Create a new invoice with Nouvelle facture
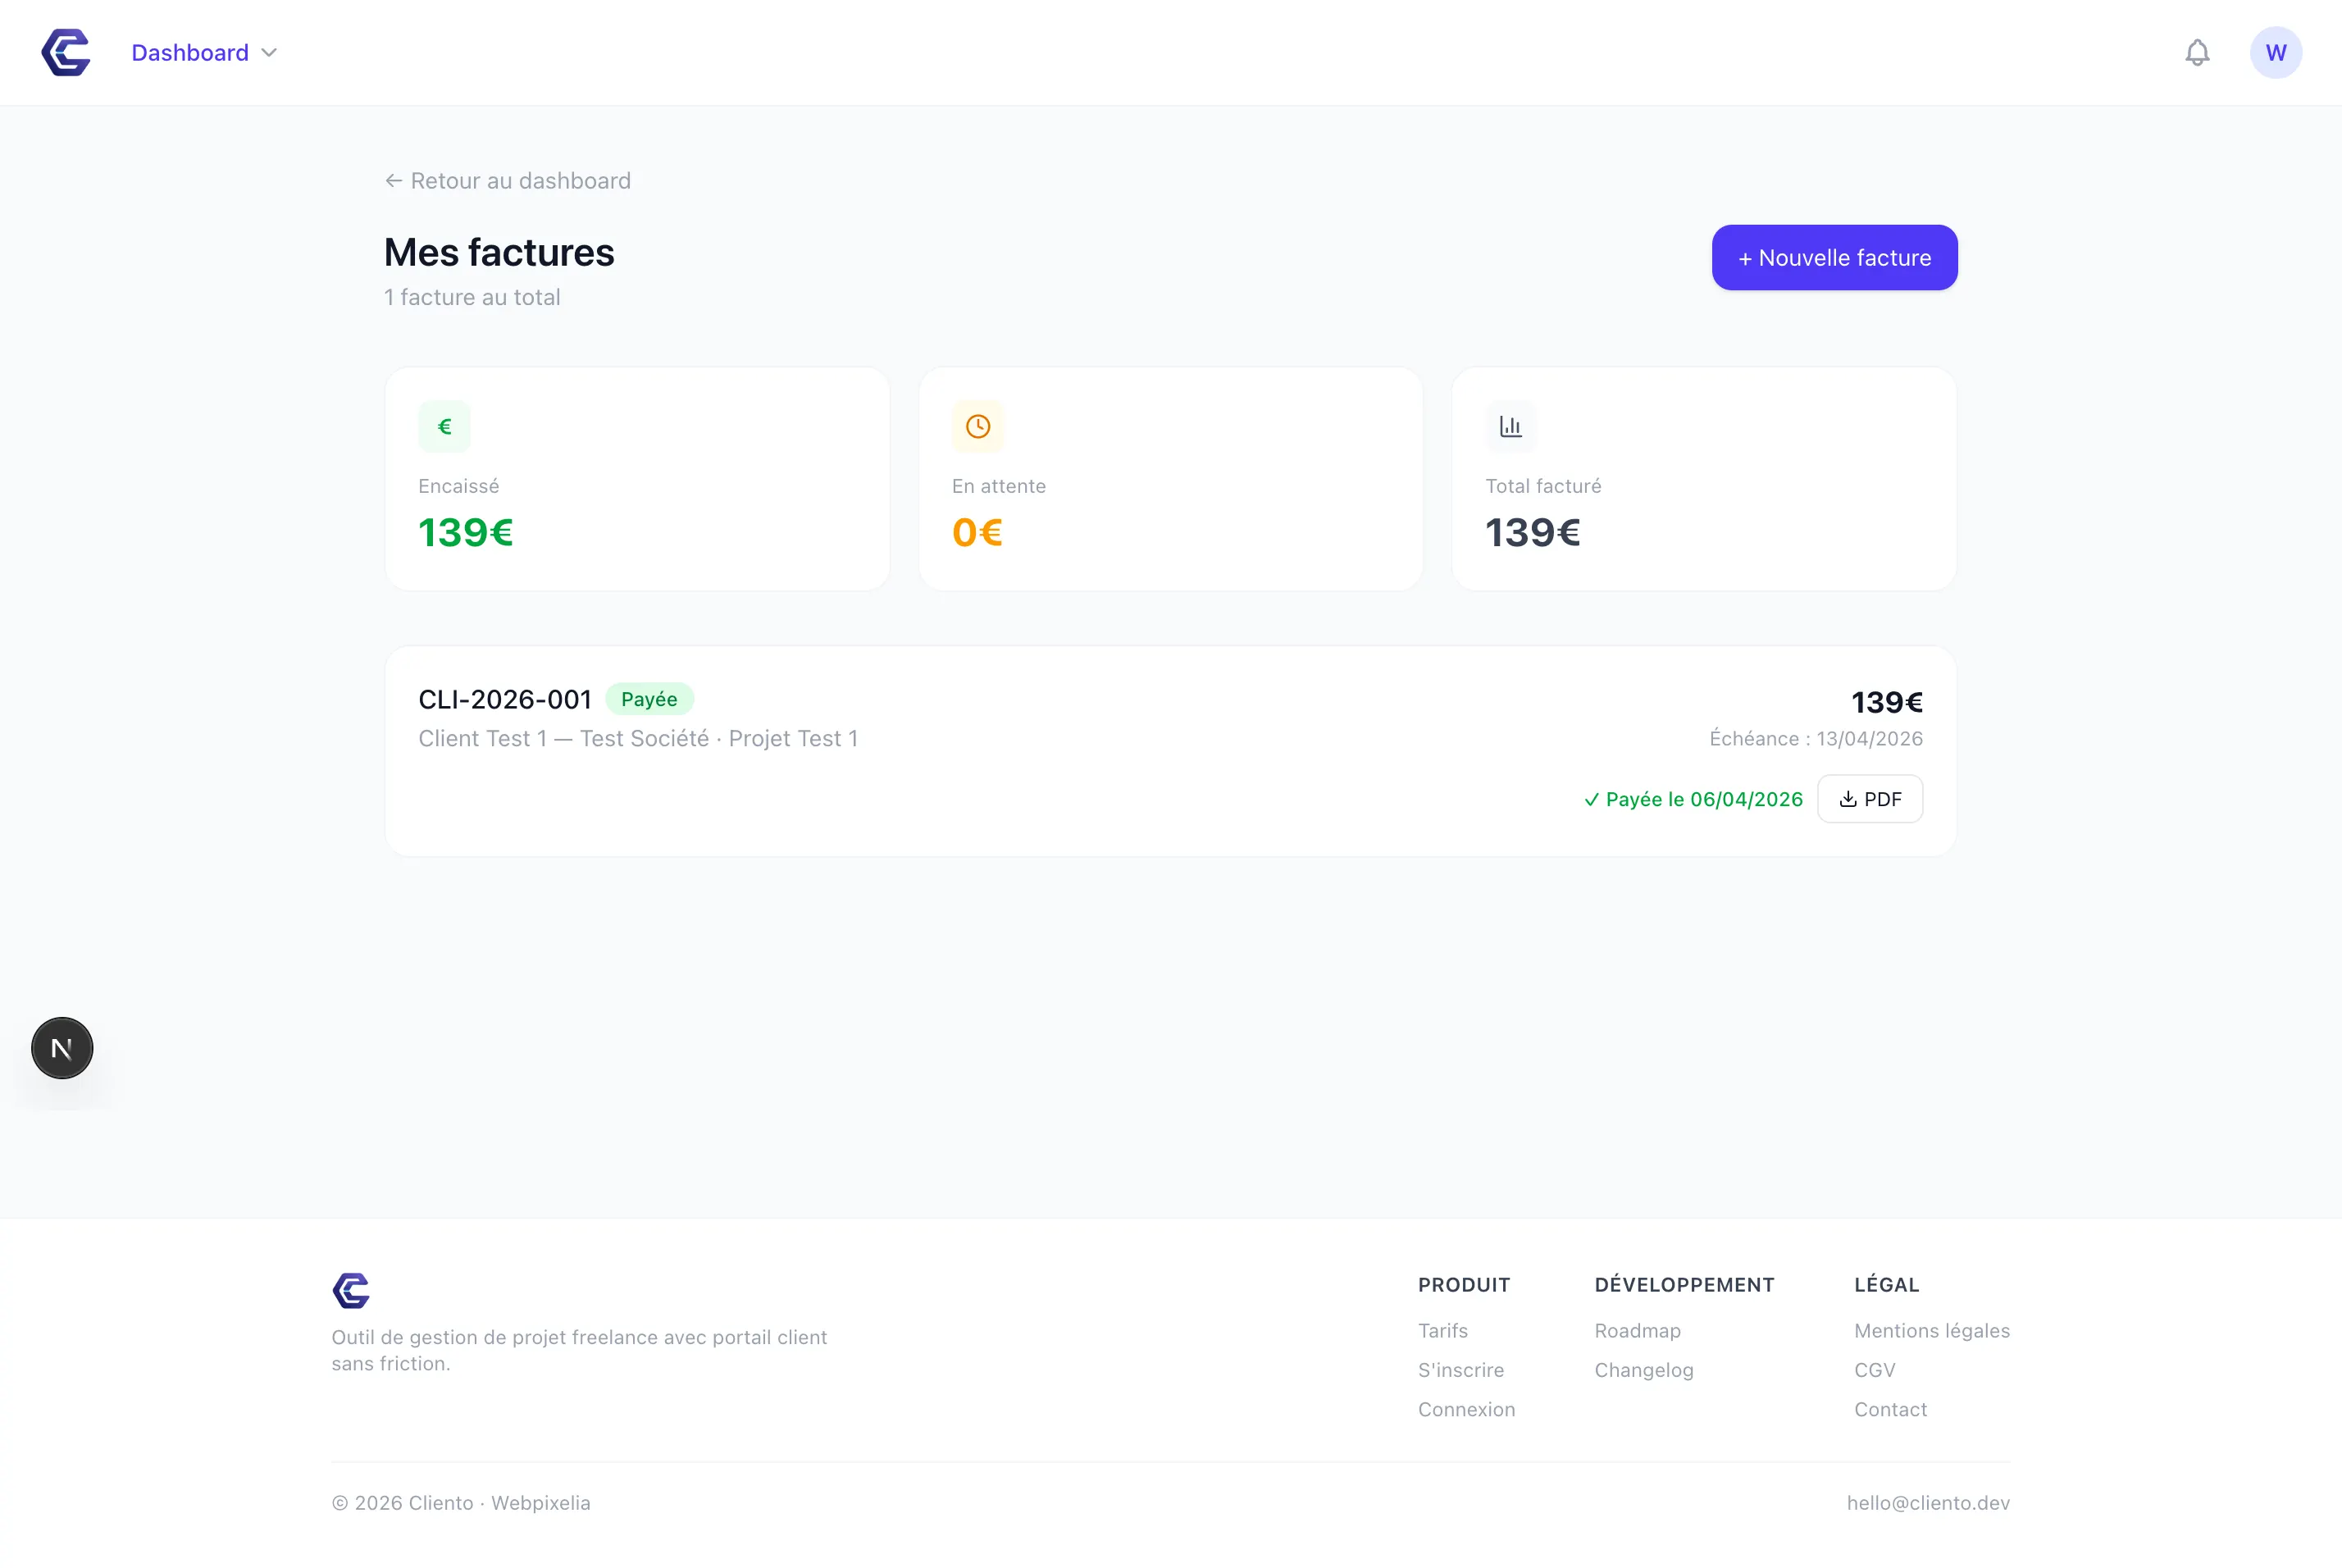Screen dimensions: 2342x1568 [1834, 257]
